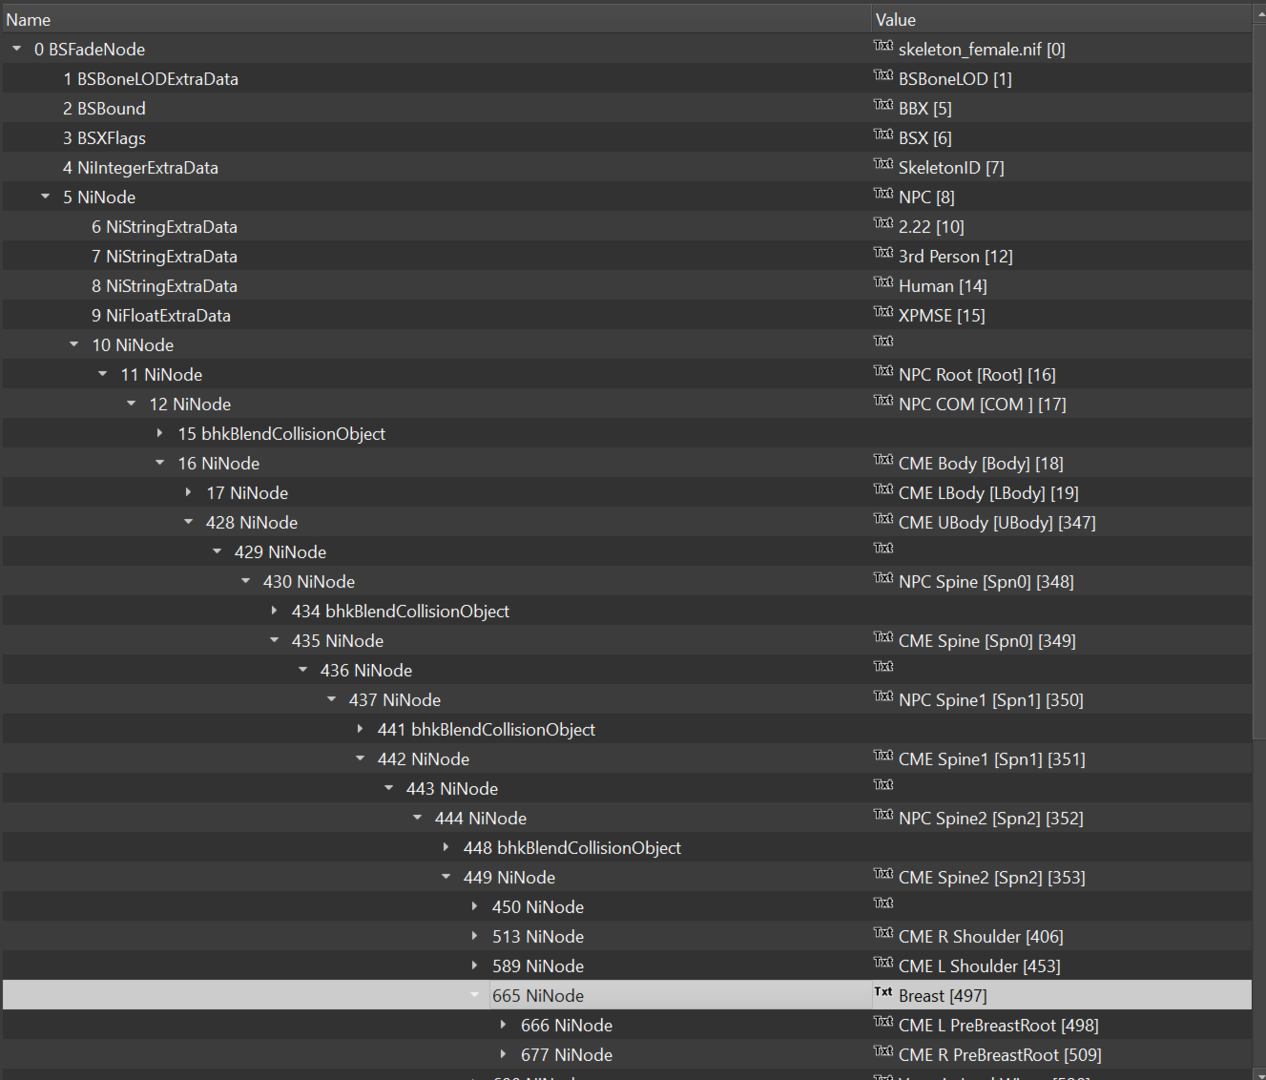
Task: Collapse the selected 665 NiNode
Action: click(474, 995)
